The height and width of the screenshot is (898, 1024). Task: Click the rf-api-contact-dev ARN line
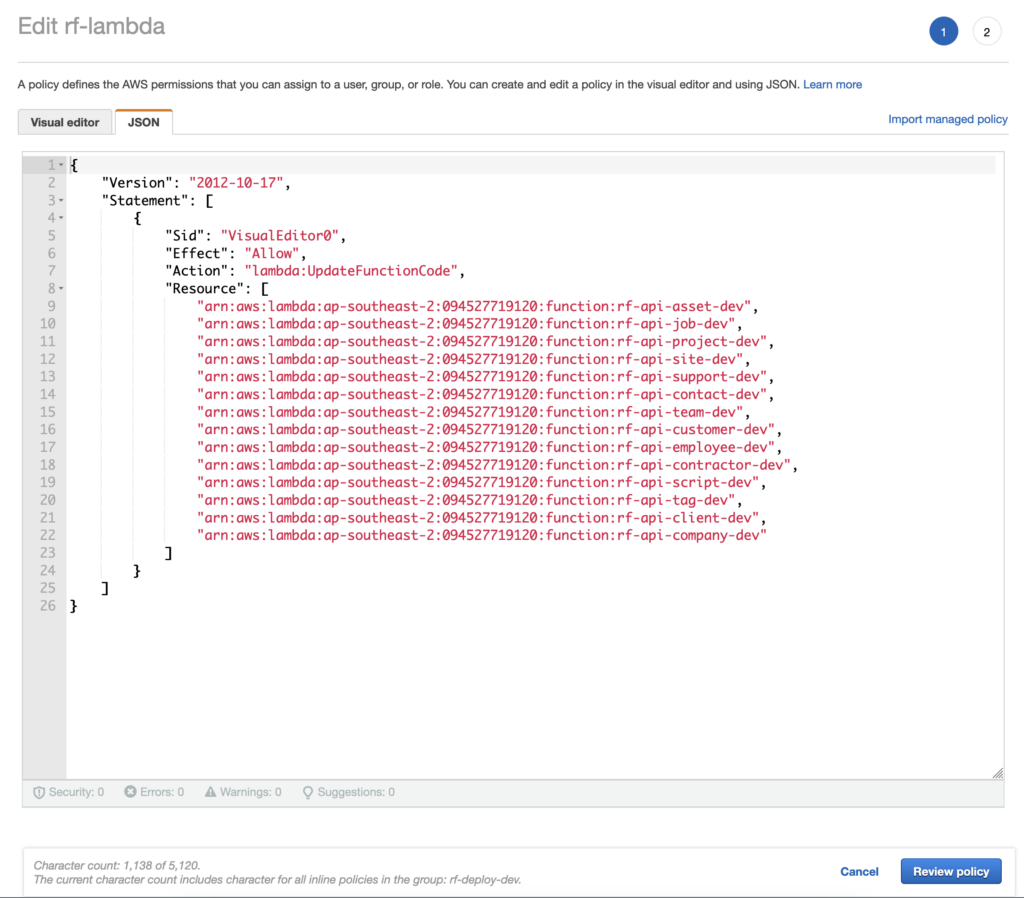click(481, 394)
